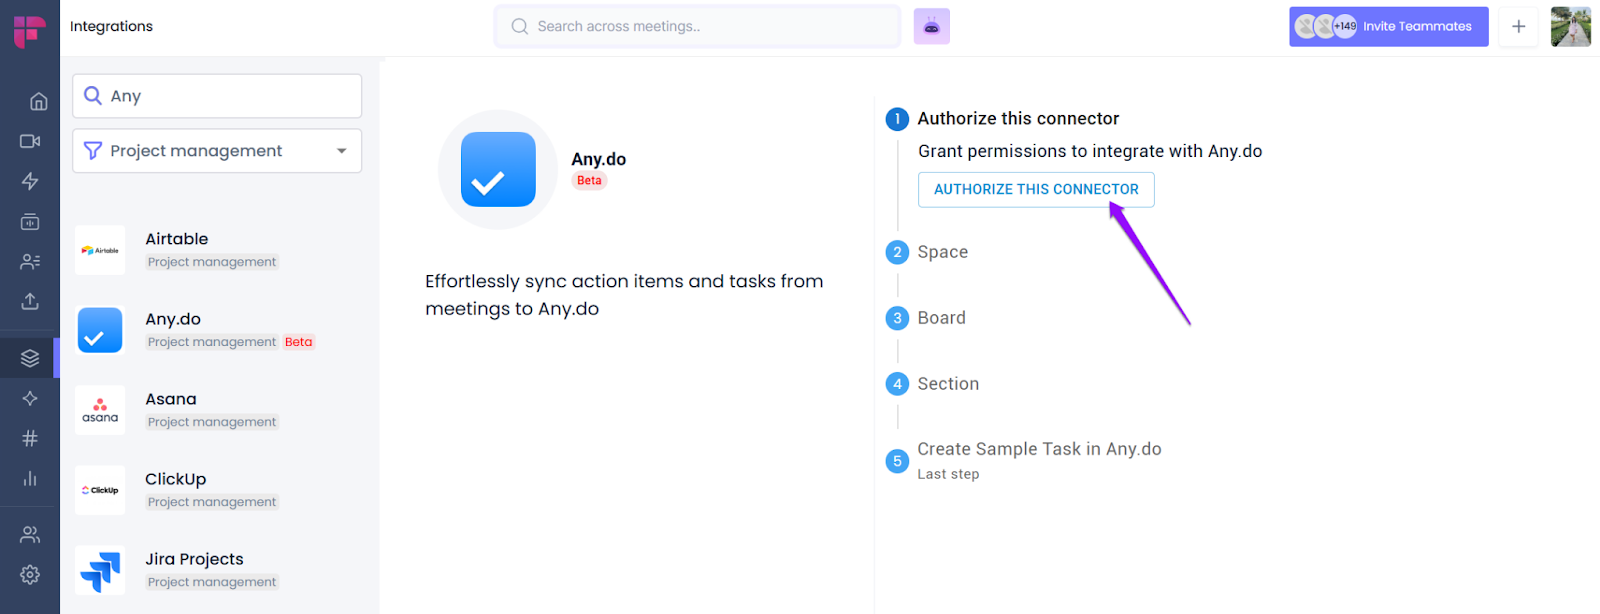1600x614 pixels.
Task: Click the large Any.do checkmark logo
Action: pos(498,169)
